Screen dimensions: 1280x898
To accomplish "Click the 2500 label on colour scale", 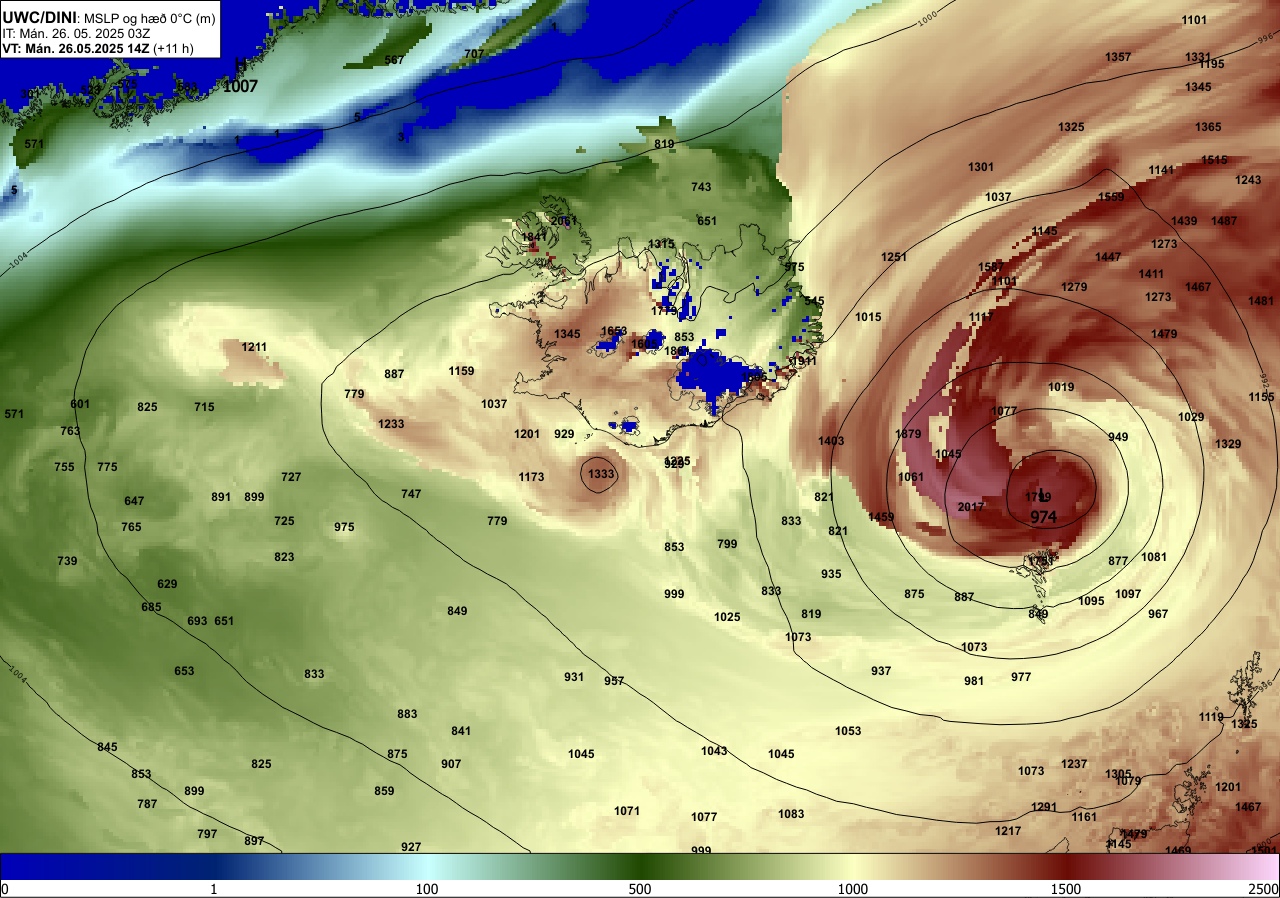I will click(x=1263, y=889).
